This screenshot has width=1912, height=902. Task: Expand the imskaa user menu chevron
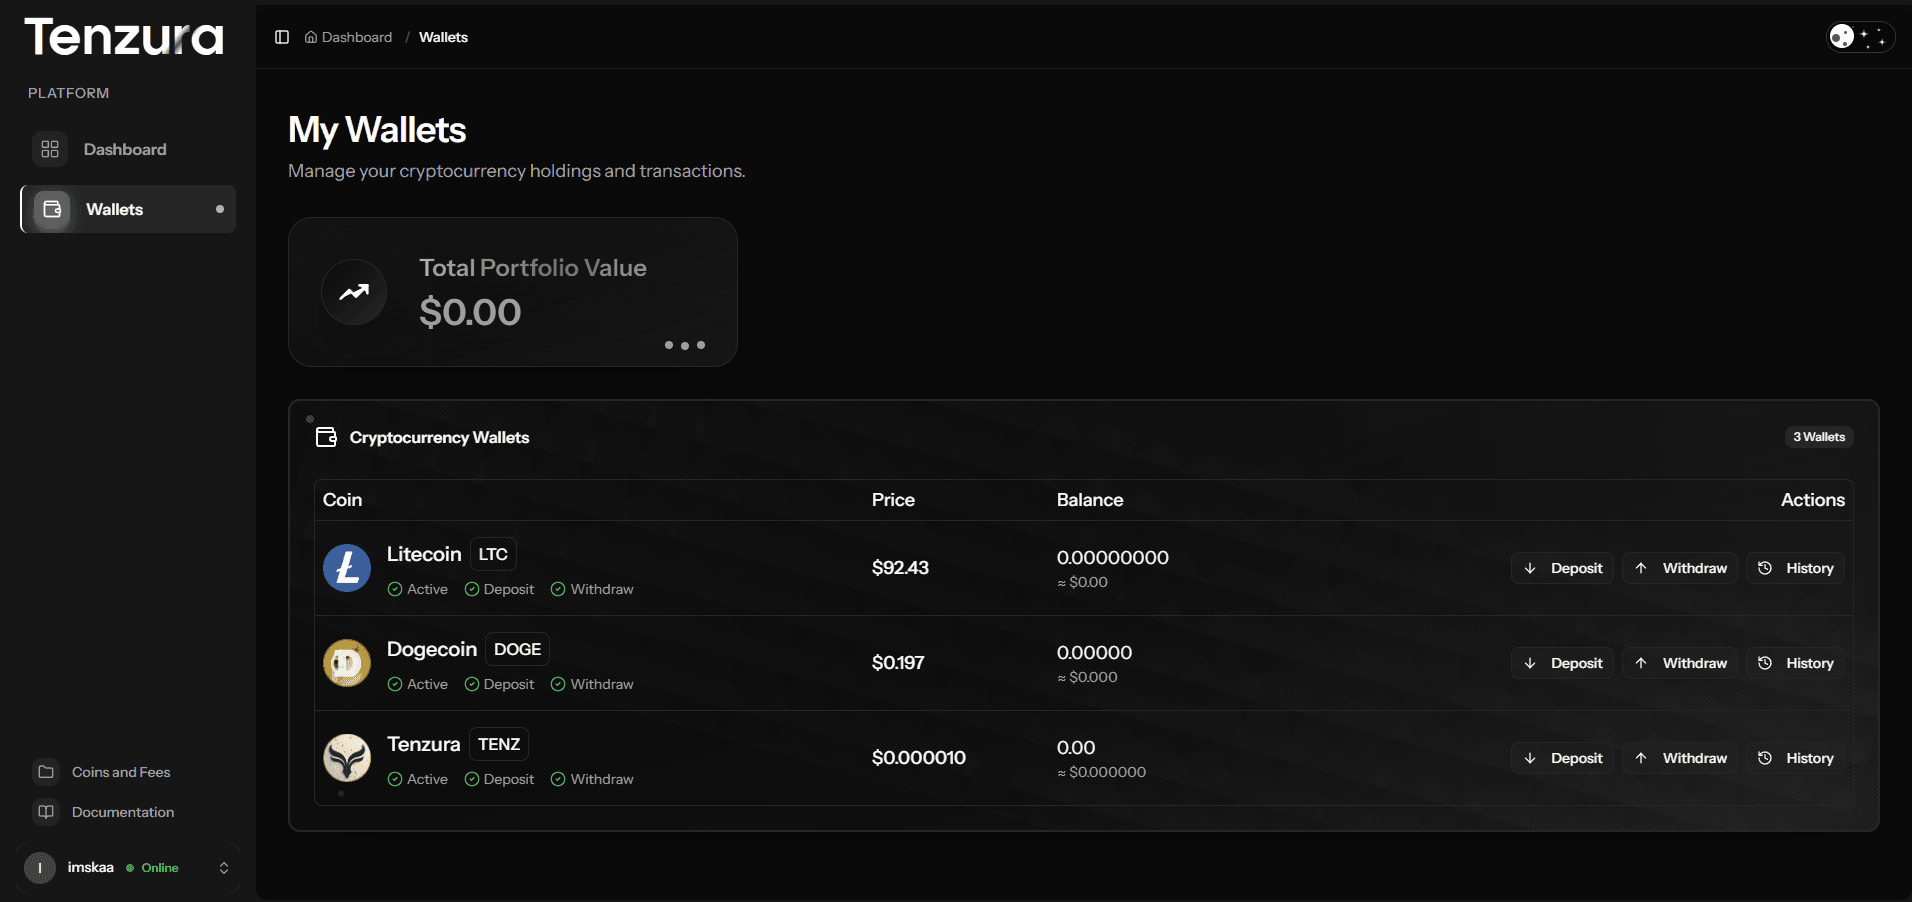coord(224,868)
